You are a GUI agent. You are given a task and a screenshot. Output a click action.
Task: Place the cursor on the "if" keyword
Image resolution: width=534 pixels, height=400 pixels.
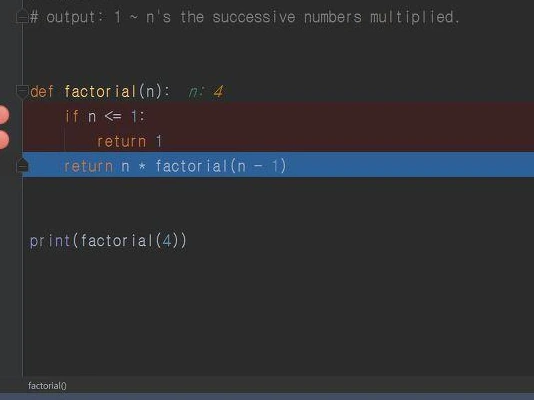click(72, 116)
